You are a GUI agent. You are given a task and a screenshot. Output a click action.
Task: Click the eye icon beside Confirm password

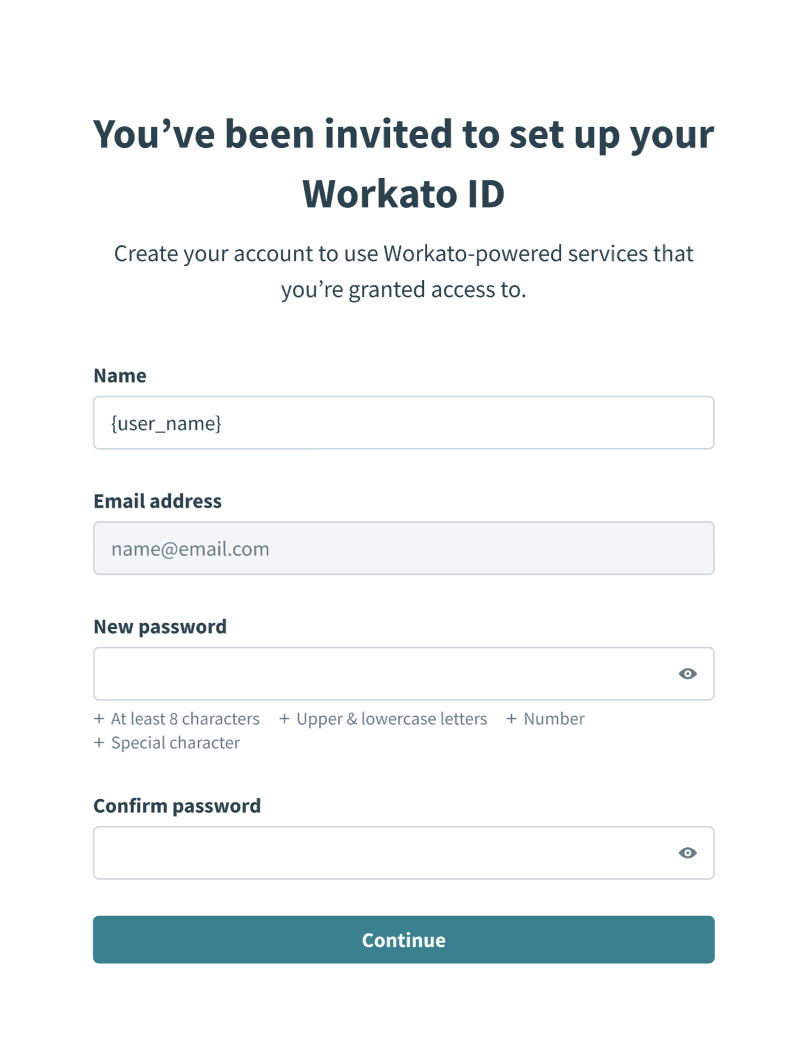pos(687,852)
